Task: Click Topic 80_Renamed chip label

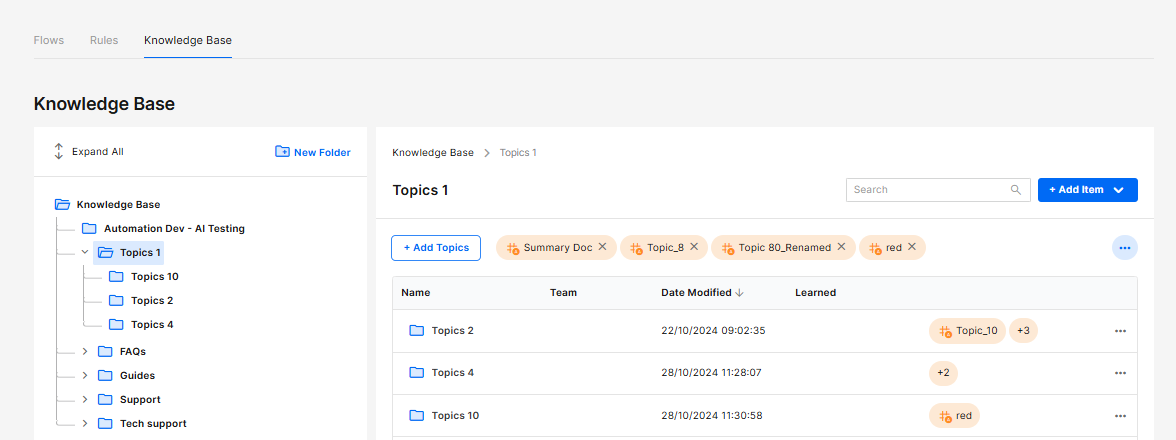Action: click(x=784, y=247)
